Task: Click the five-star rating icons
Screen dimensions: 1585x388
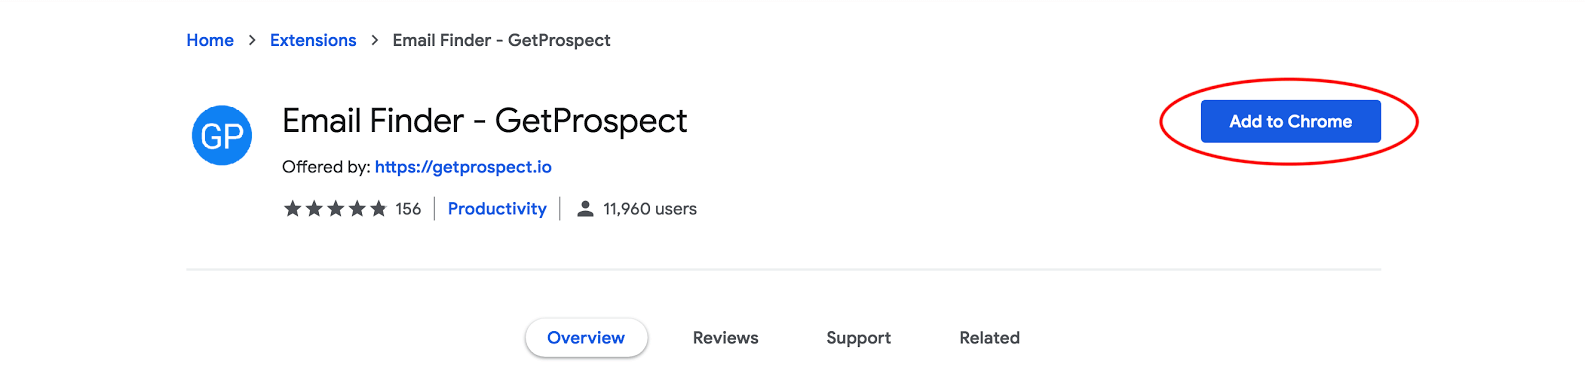Action: pos(335,208)
